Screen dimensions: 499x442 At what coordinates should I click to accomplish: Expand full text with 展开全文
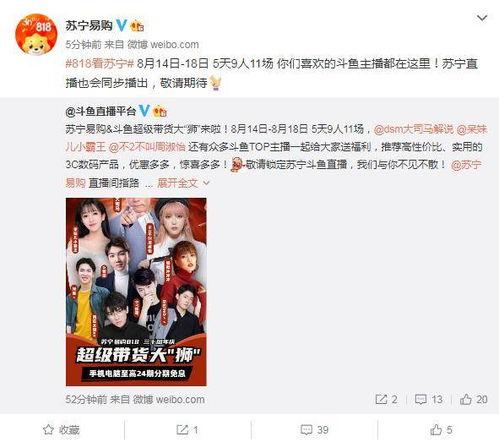(178, 183)
